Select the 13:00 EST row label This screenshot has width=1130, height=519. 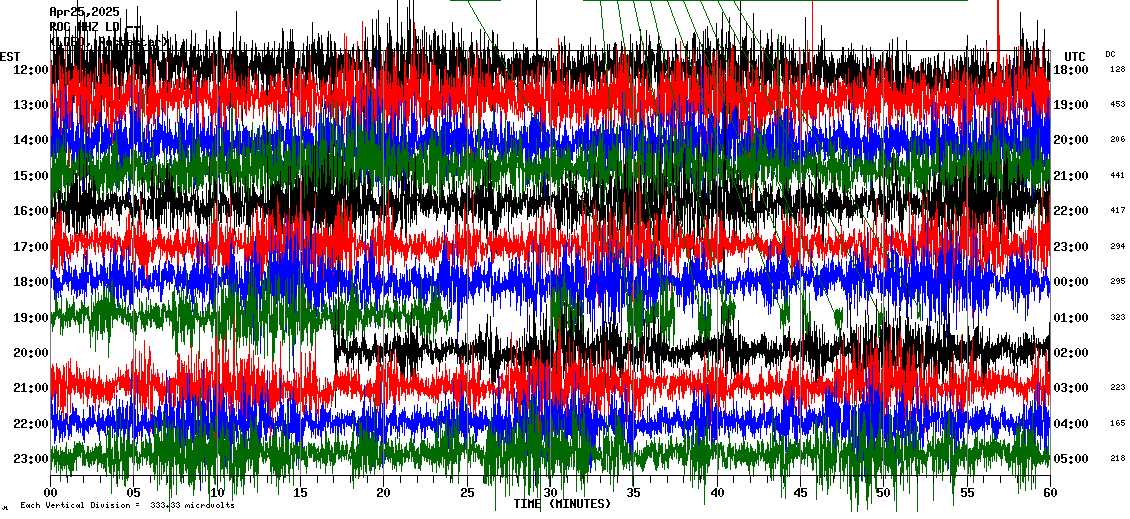point(30,105)
